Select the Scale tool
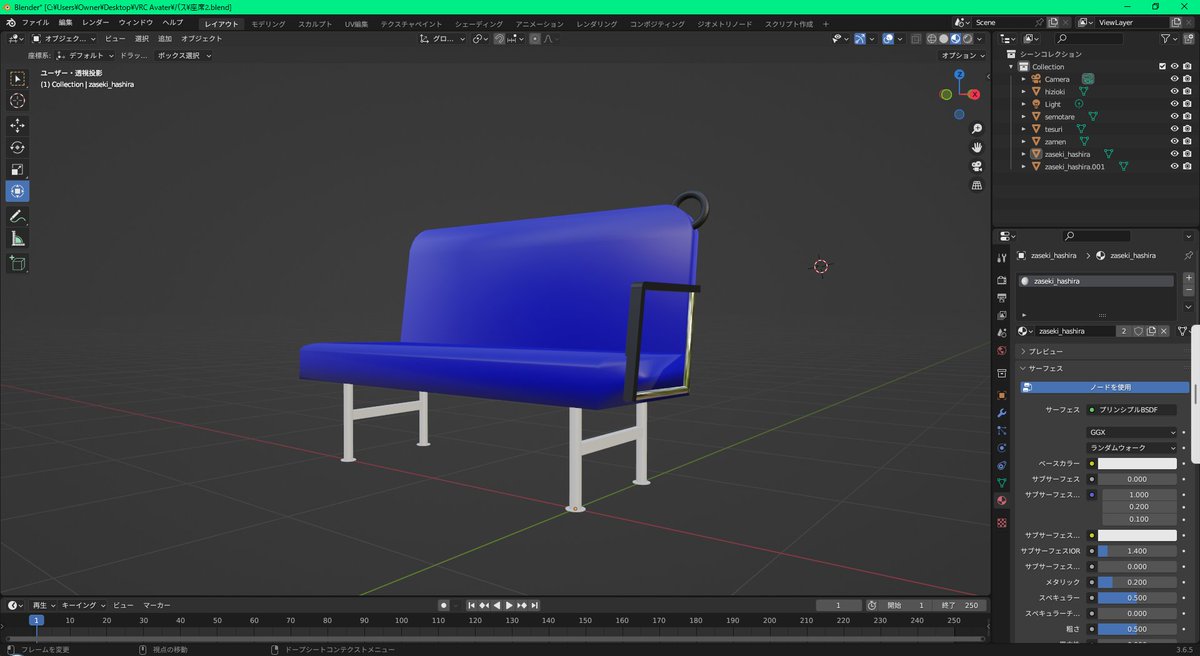1200x656 pixels. pos(18,169)
